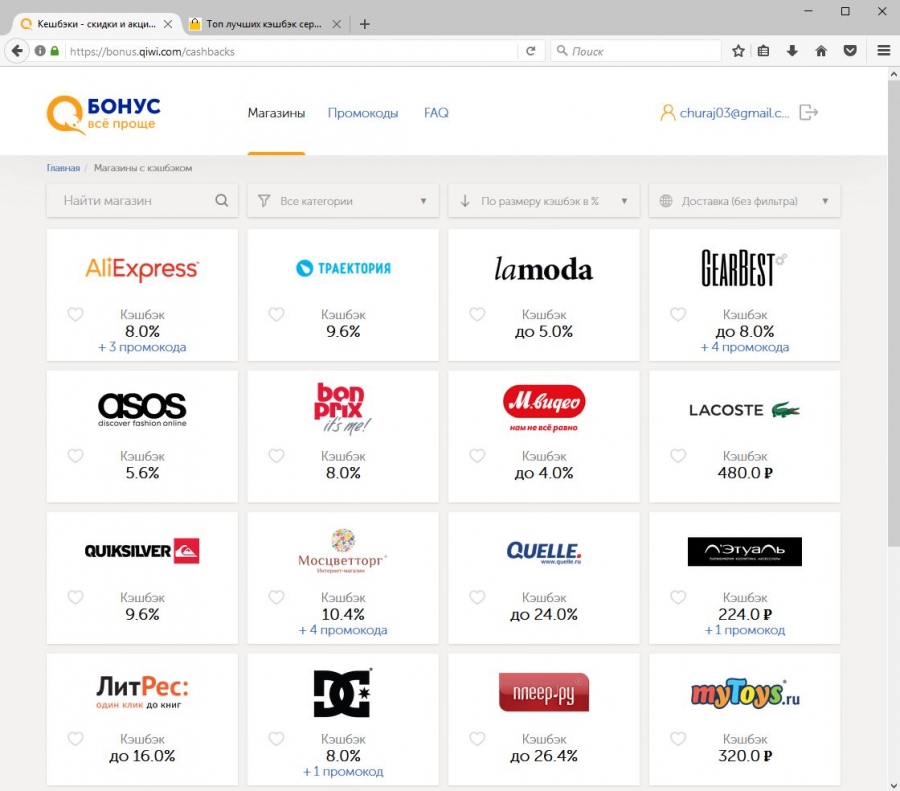The width and height of the screenshot is (900, 791).
Task: Favorite М.видео with the heart icon
Action: 477,456
